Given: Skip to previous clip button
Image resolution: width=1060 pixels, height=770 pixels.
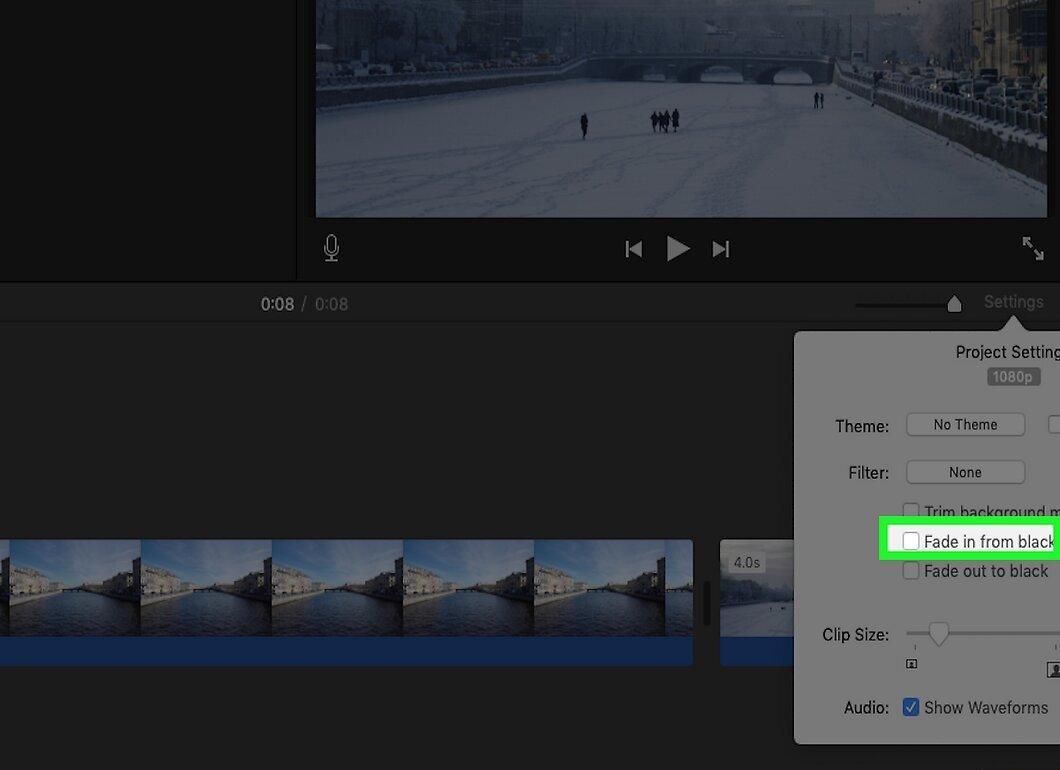Looking at the screenshot, I should [x=633, y=249].
